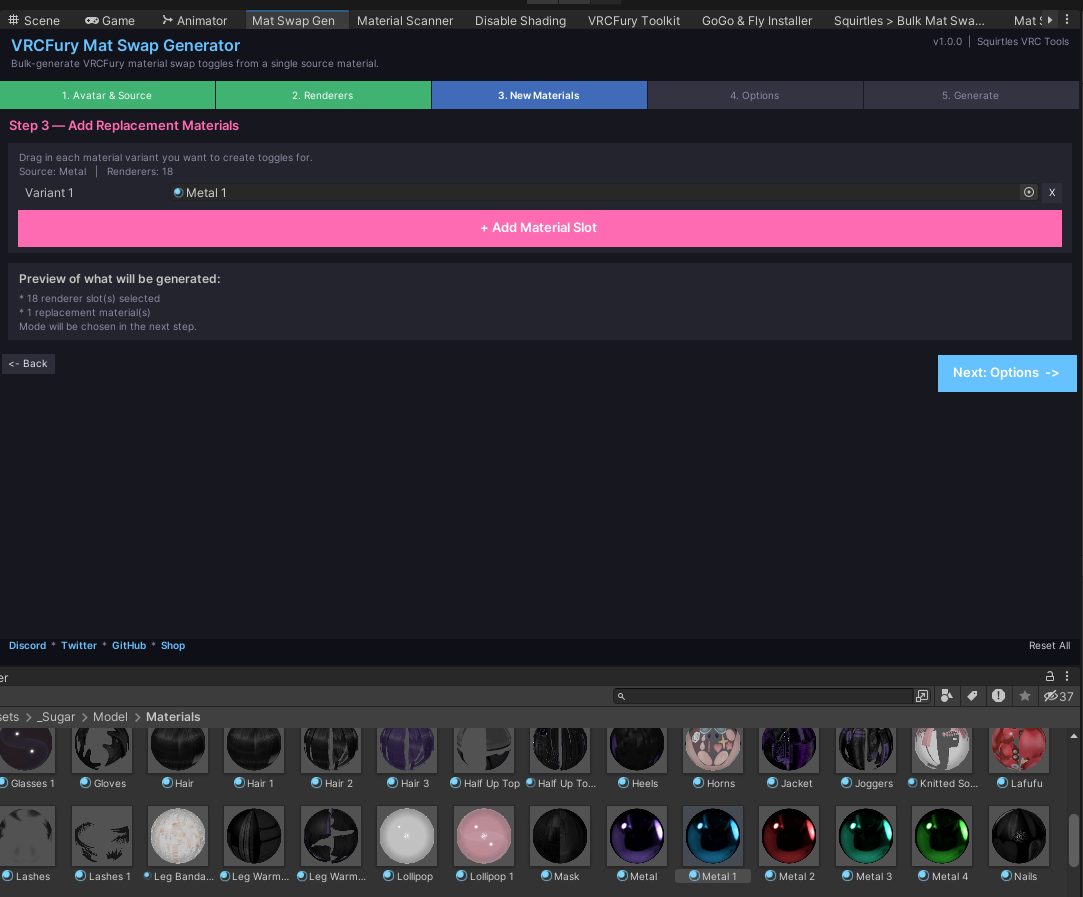The width and height of the screenshot is (1083, 897).
Task: Go to step 1 Avatar & Source
Action: point(107,95)
